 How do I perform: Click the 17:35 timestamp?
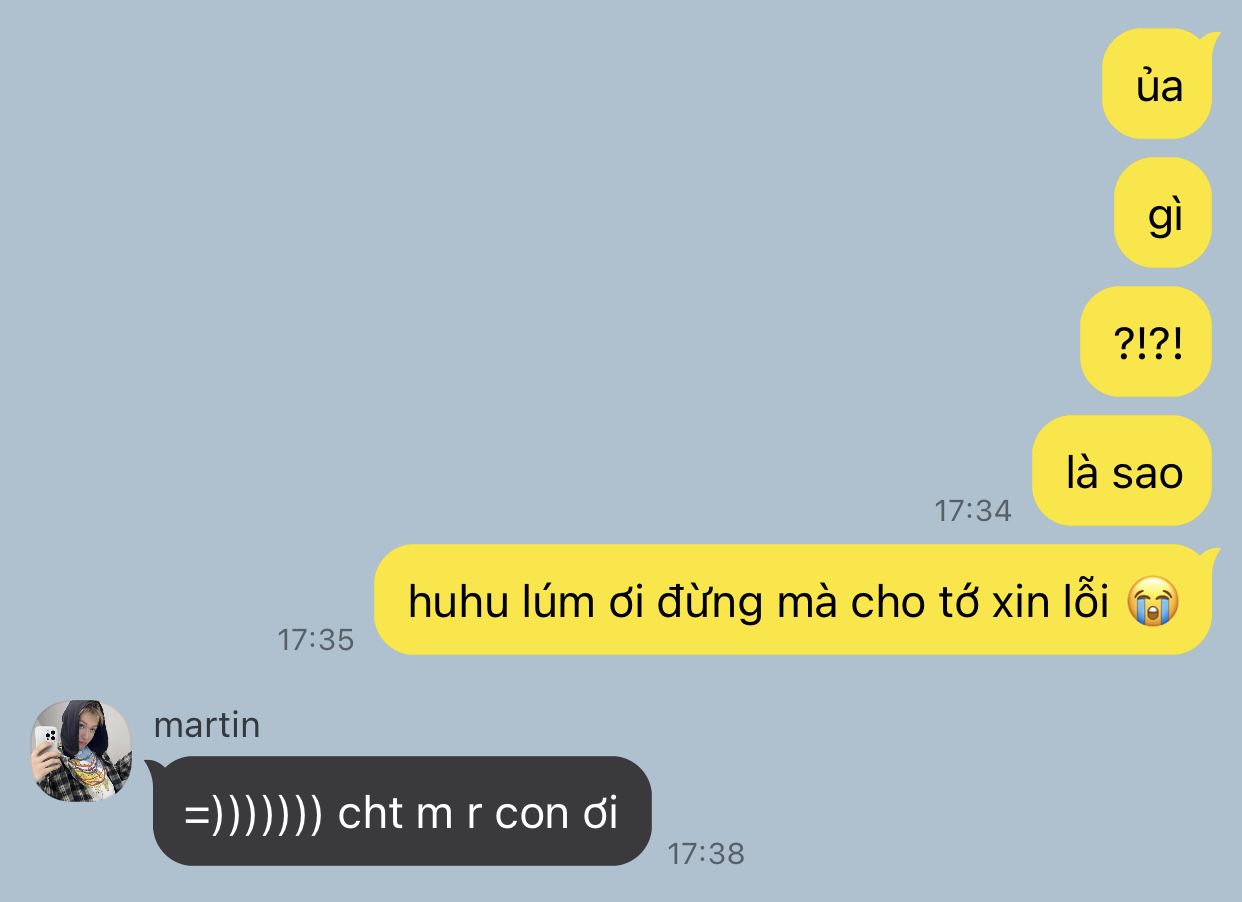click(x=316, y=640)
